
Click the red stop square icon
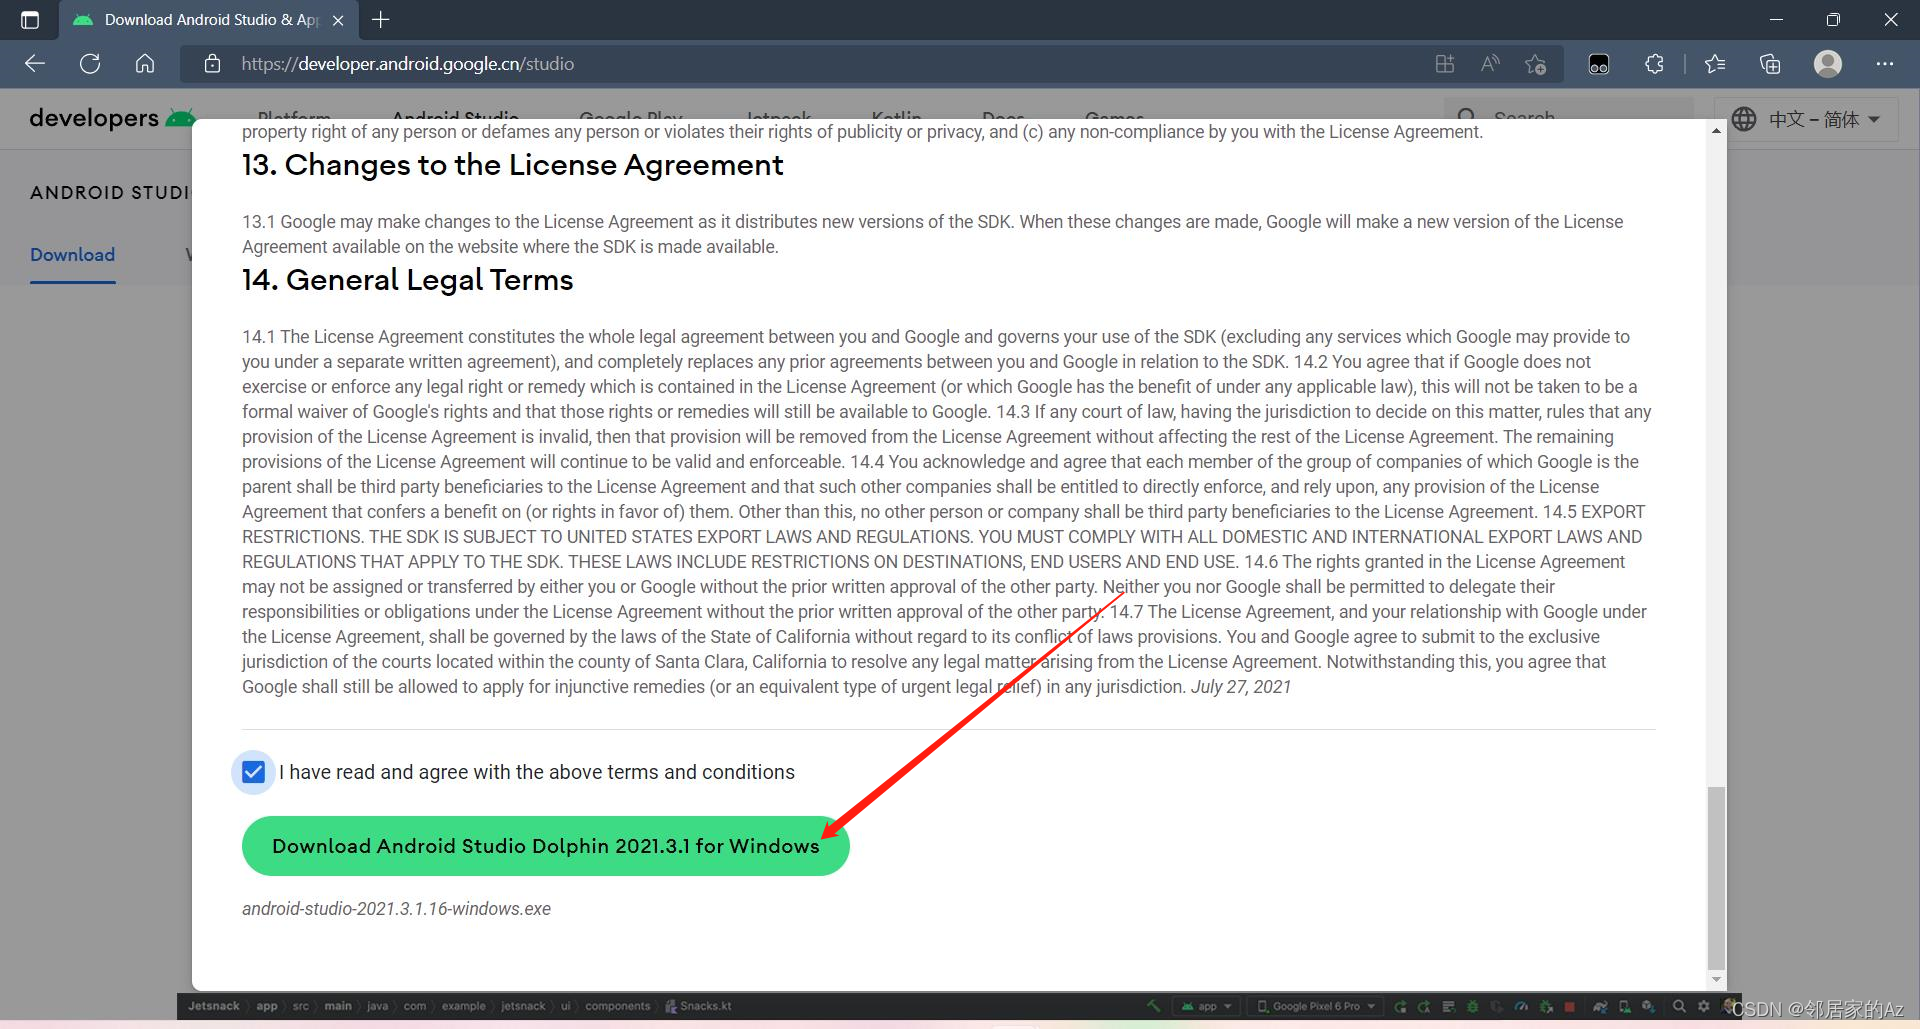coord(1569,1006)
